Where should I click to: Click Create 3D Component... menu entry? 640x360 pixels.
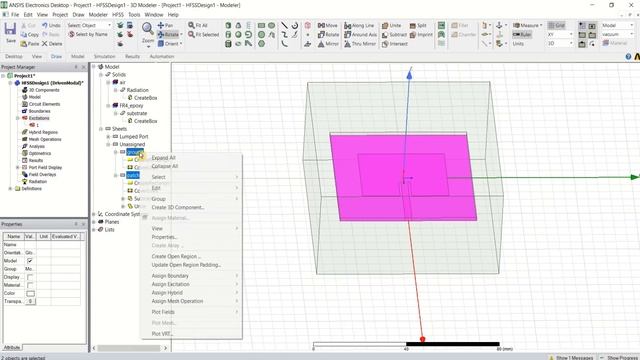(178, 207)
